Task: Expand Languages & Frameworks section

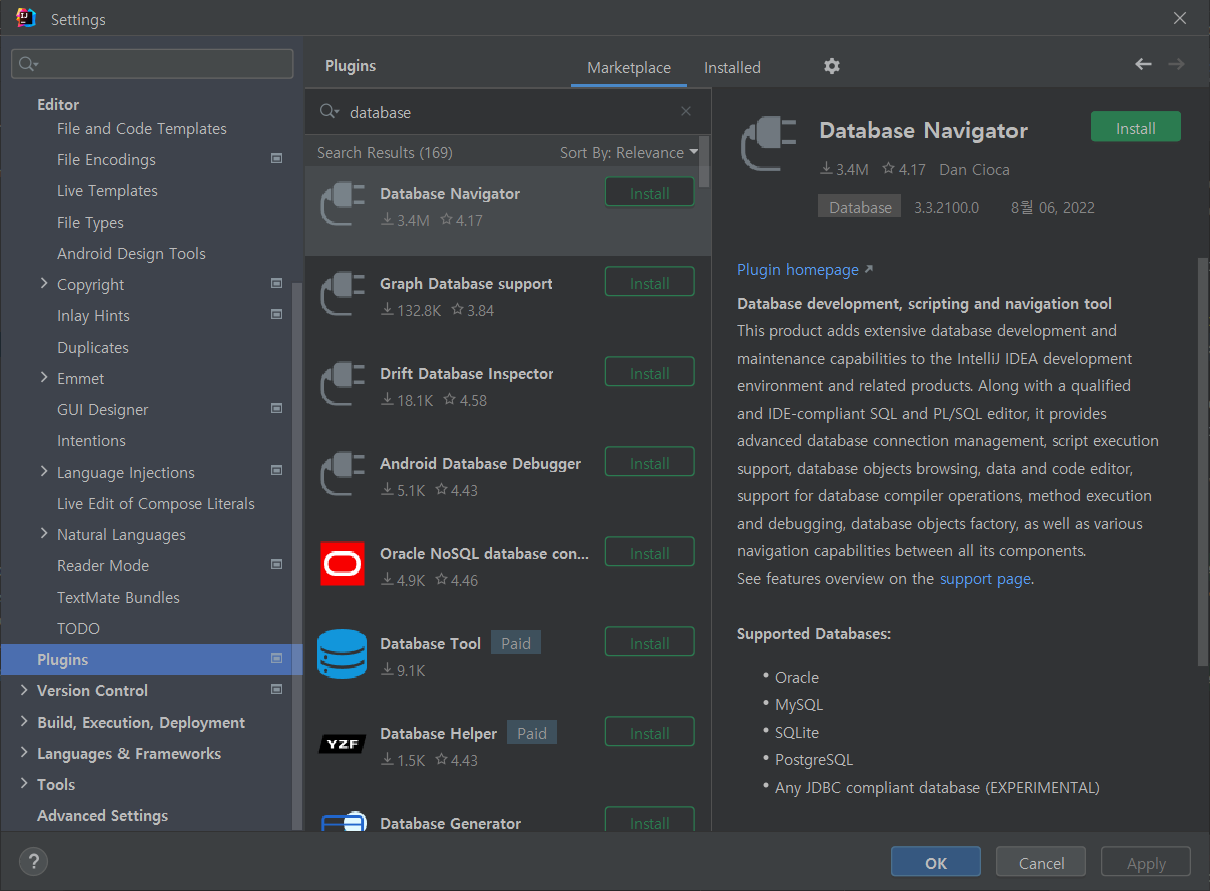Action: point(24,753)
